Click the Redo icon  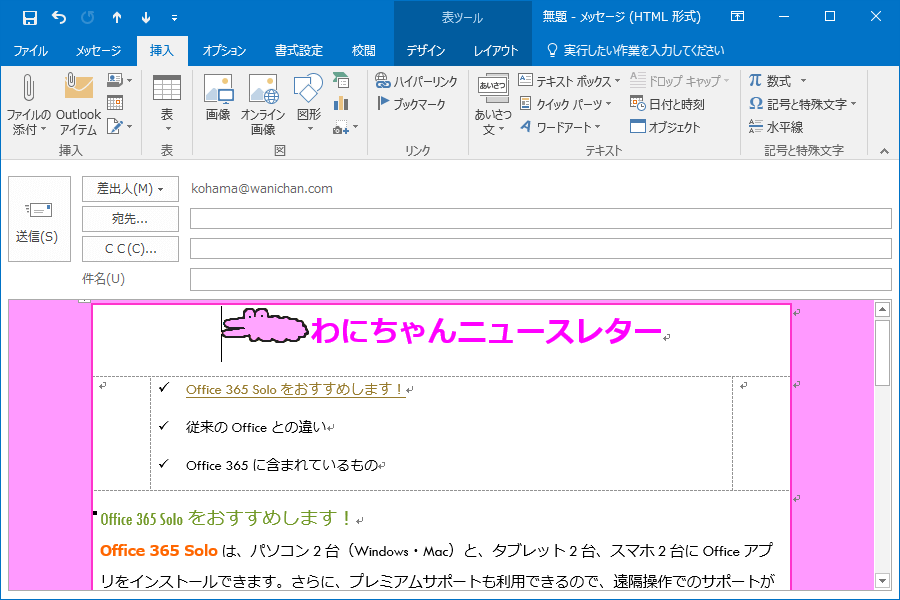(88, 18)
